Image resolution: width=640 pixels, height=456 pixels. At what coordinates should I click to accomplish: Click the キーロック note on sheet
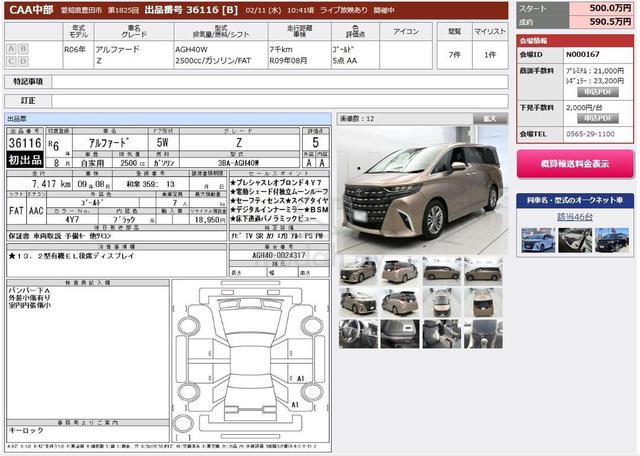(26, 430)
